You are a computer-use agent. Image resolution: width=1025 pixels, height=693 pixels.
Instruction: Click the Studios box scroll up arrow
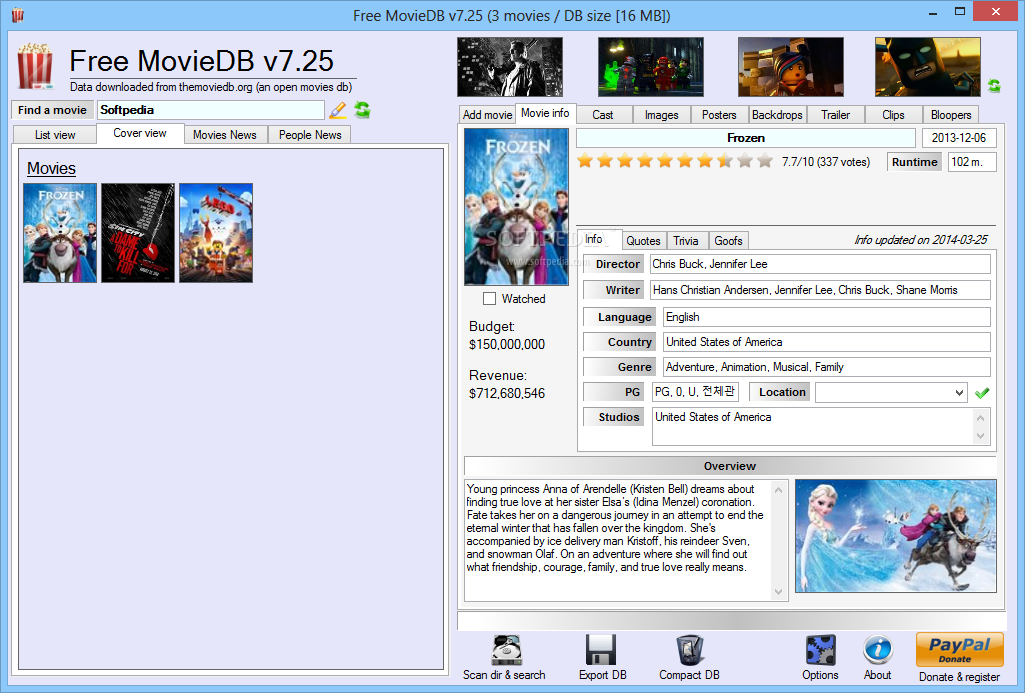(x=980, y=418)
